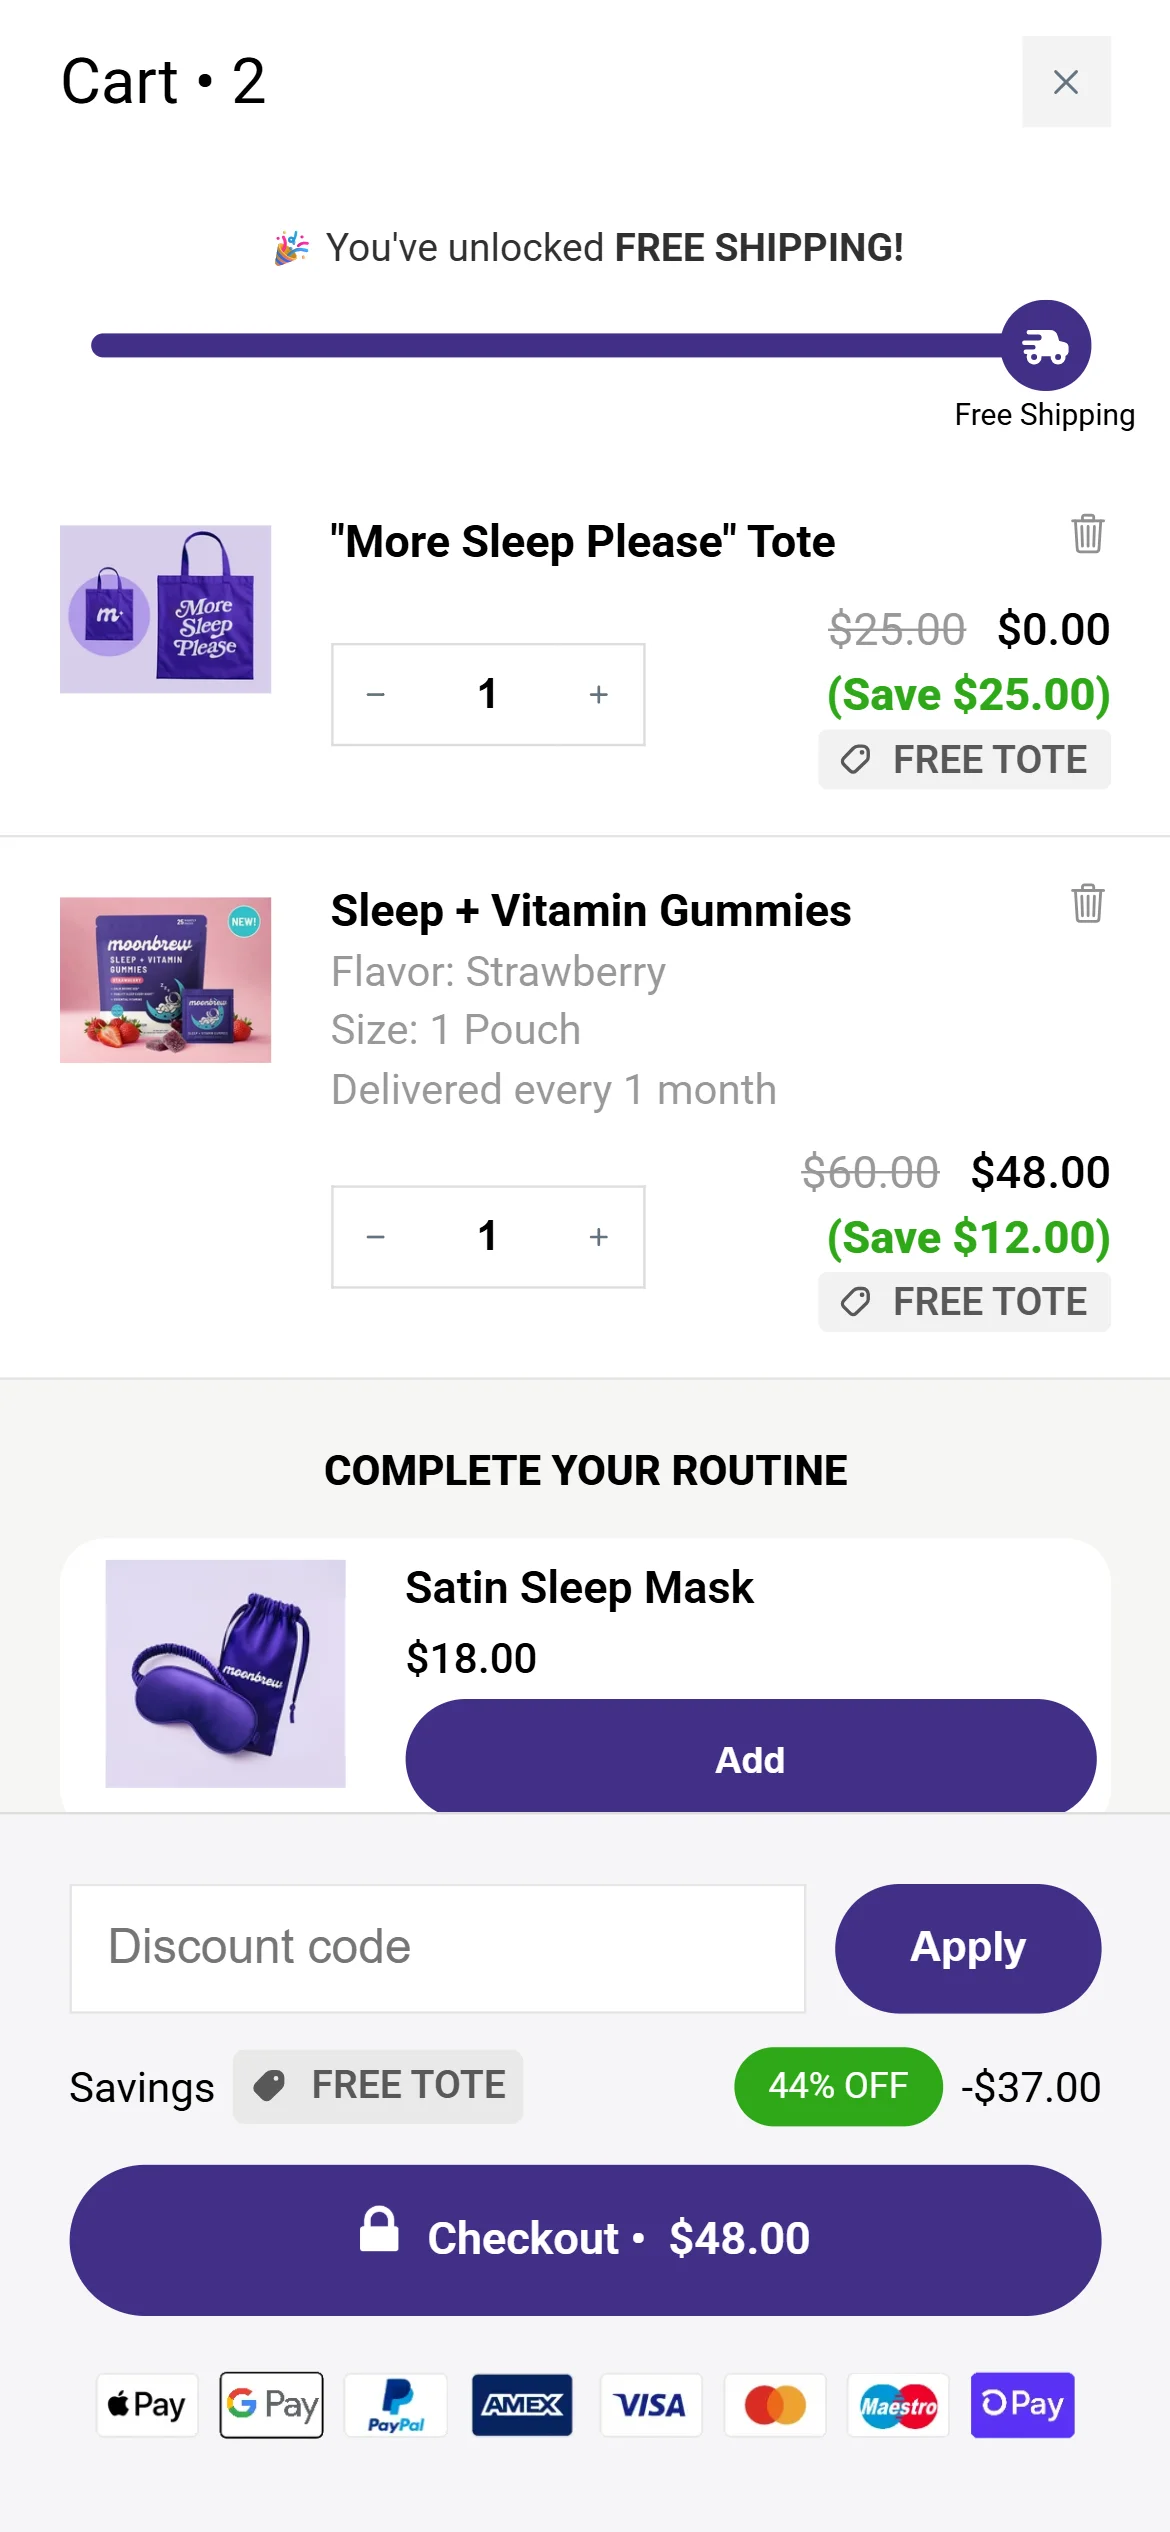Increase gummies quantity with plus button
1170x2532 pixels.
[x=599, y=1237]
